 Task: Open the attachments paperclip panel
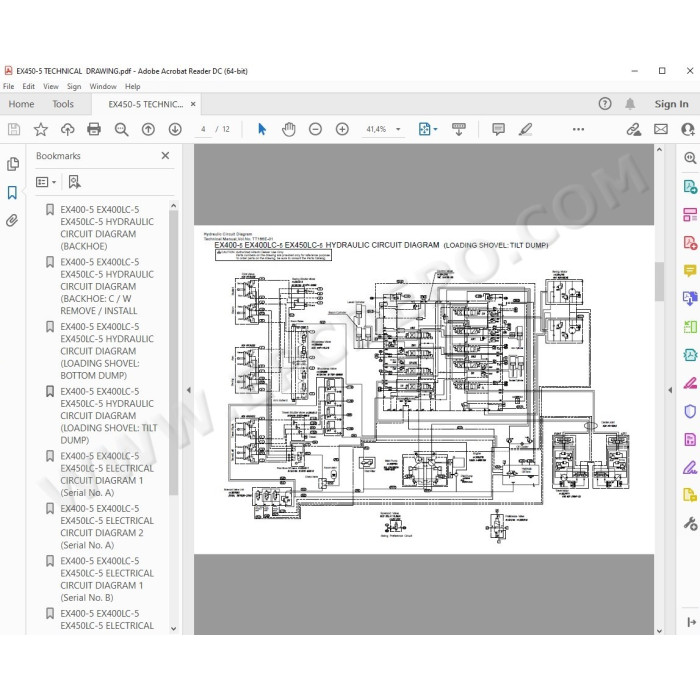pyautogui.click(x=12, y=221)
